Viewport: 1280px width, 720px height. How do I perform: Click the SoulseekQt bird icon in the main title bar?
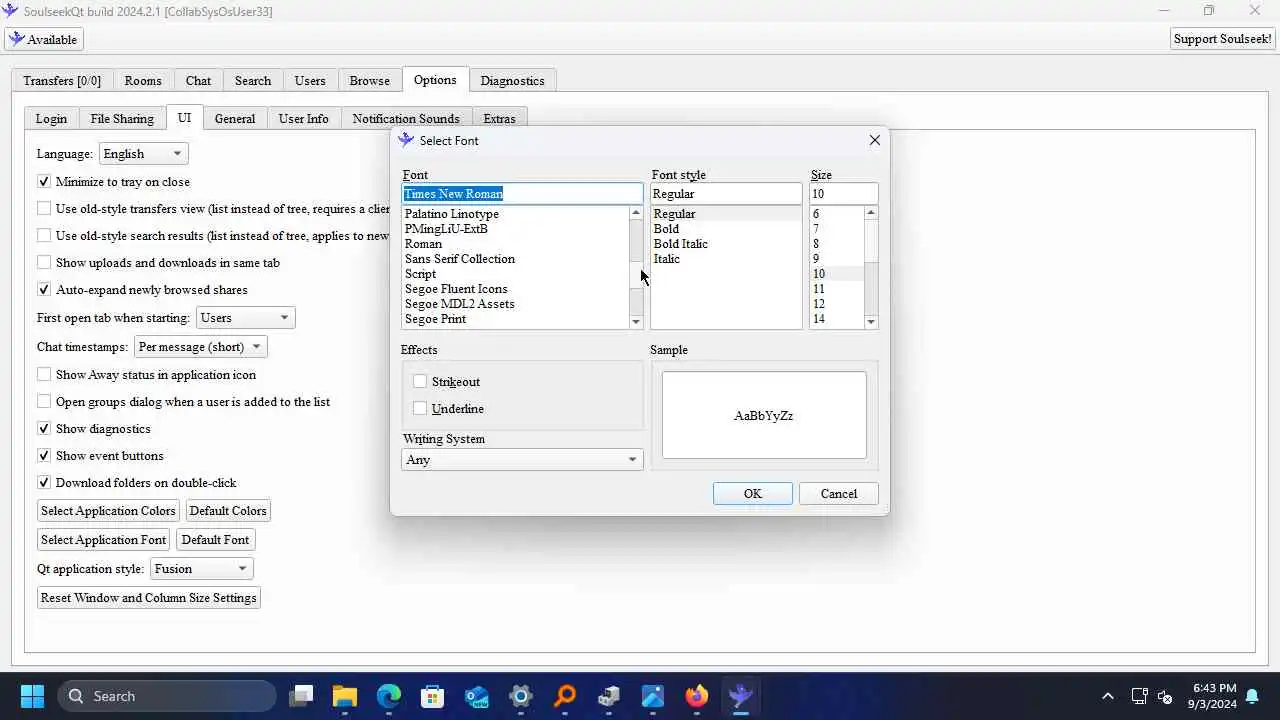coord(10,11)
